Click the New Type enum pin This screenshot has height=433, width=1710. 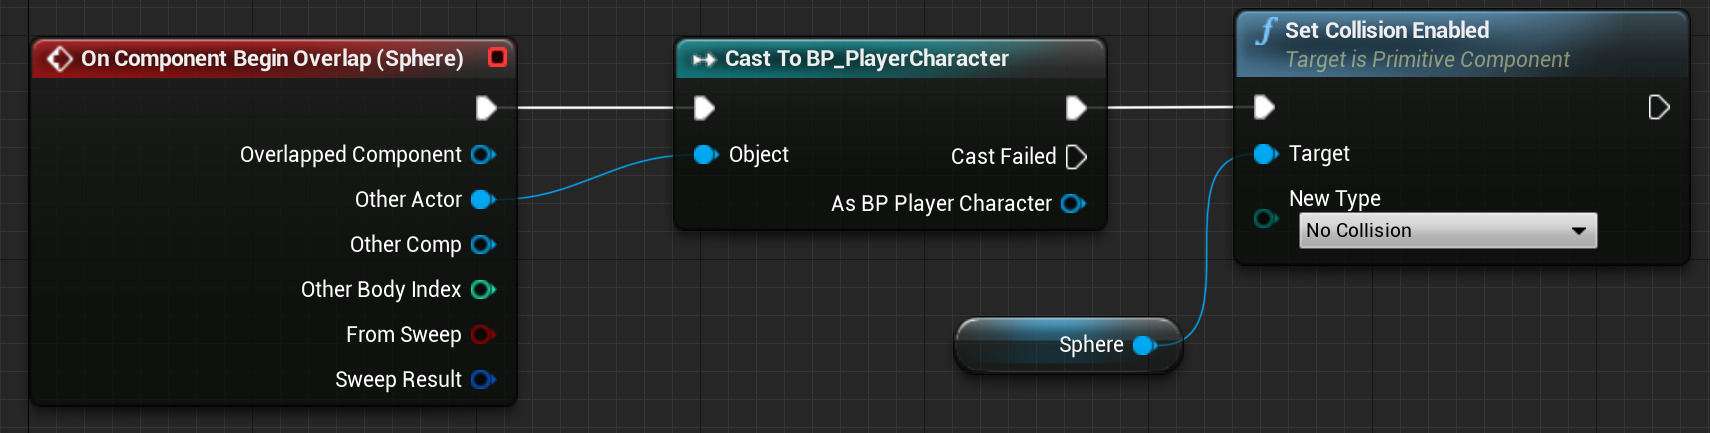1265,219
